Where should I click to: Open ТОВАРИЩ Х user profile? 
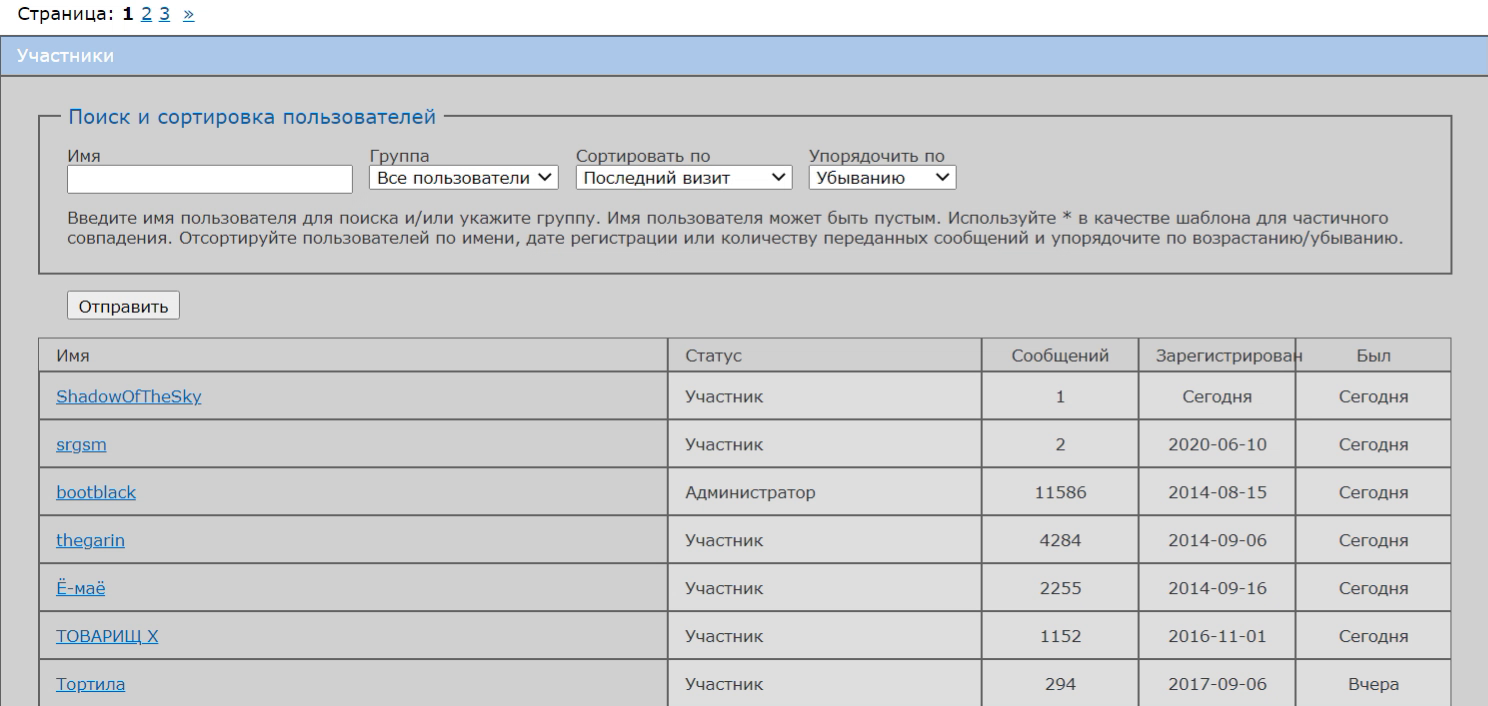(x=107, y=637)
